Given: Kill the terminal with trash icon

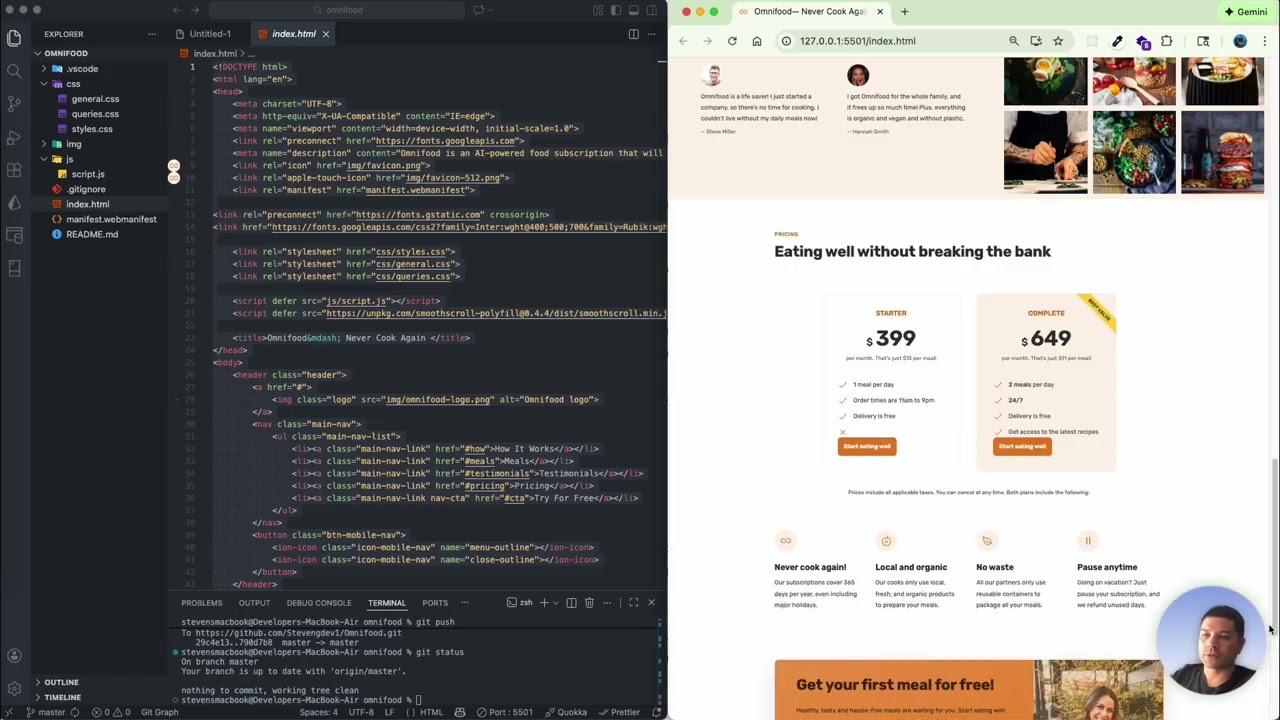Looking at the screenshot, I should tap(589, 603).
